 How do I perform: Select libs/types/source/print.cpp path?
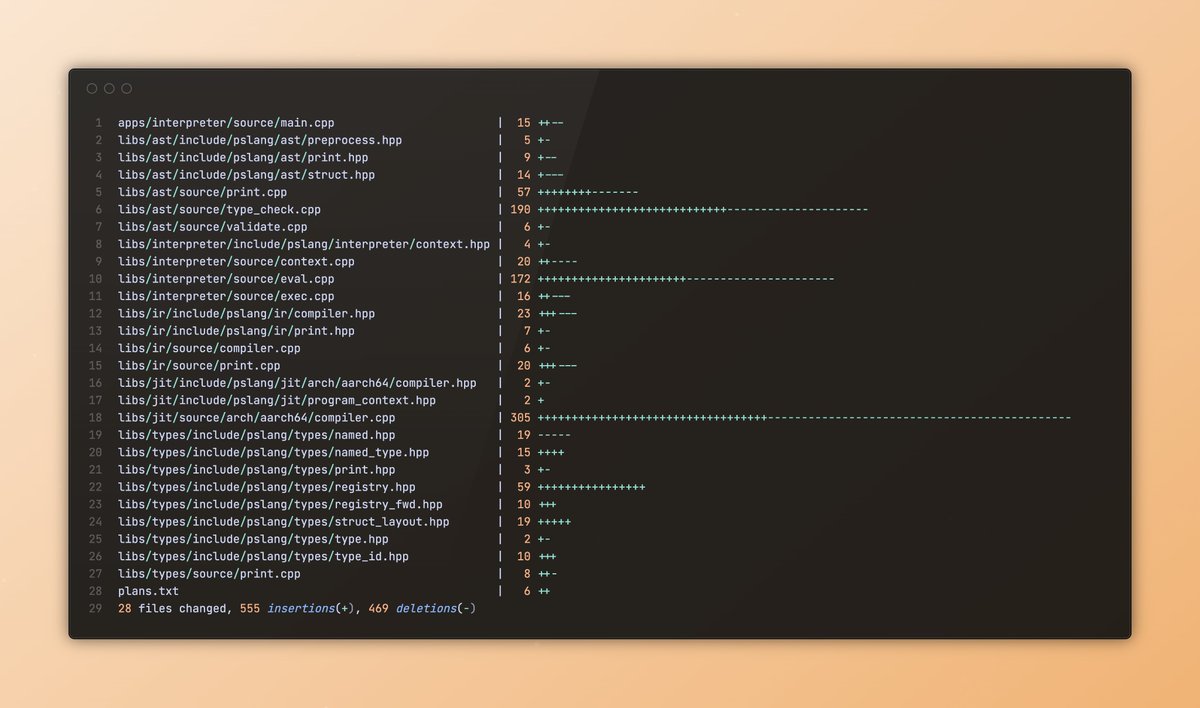(209, 574)
